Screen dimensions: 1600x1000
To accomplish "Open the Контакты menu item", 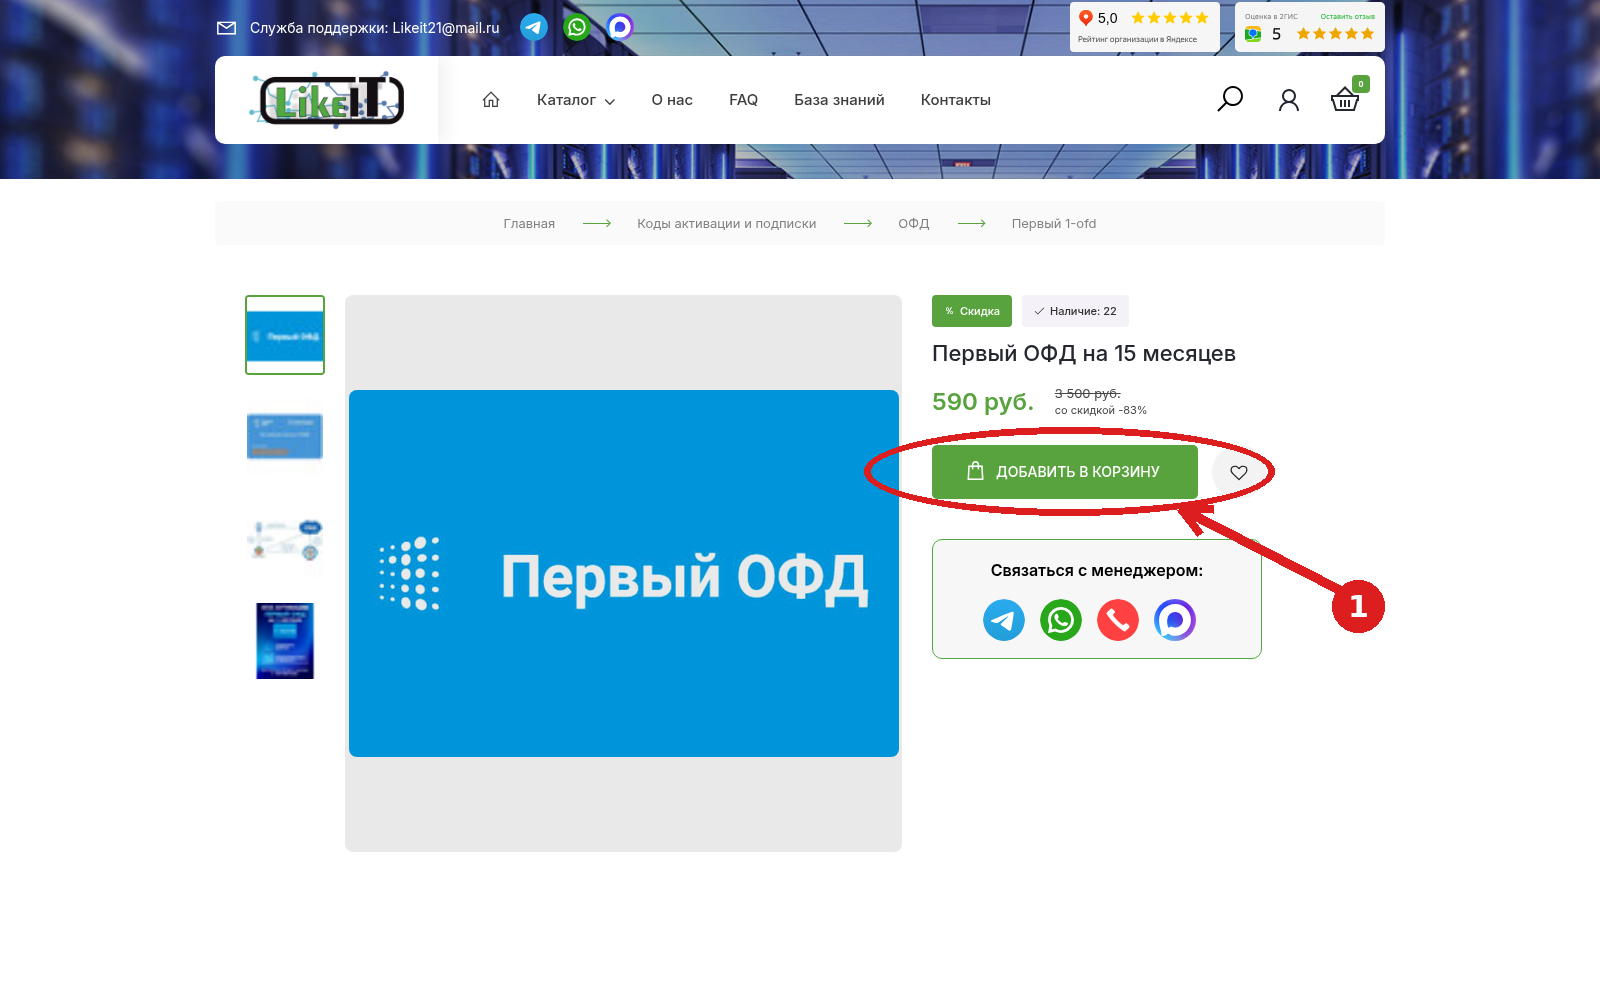I will pyautogui.click(x=956, y=100).
